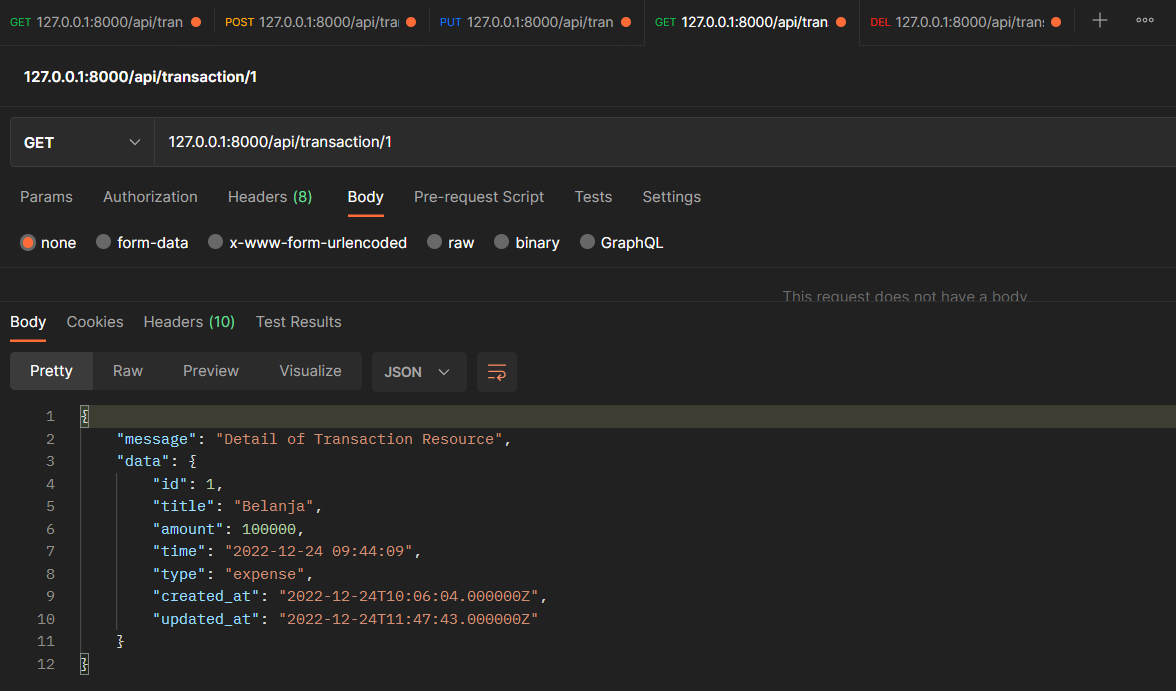Click unsaved dot on DEL tab
Image resolution: width=1176 pixels, height=691 pixels.
[1056, 23]
